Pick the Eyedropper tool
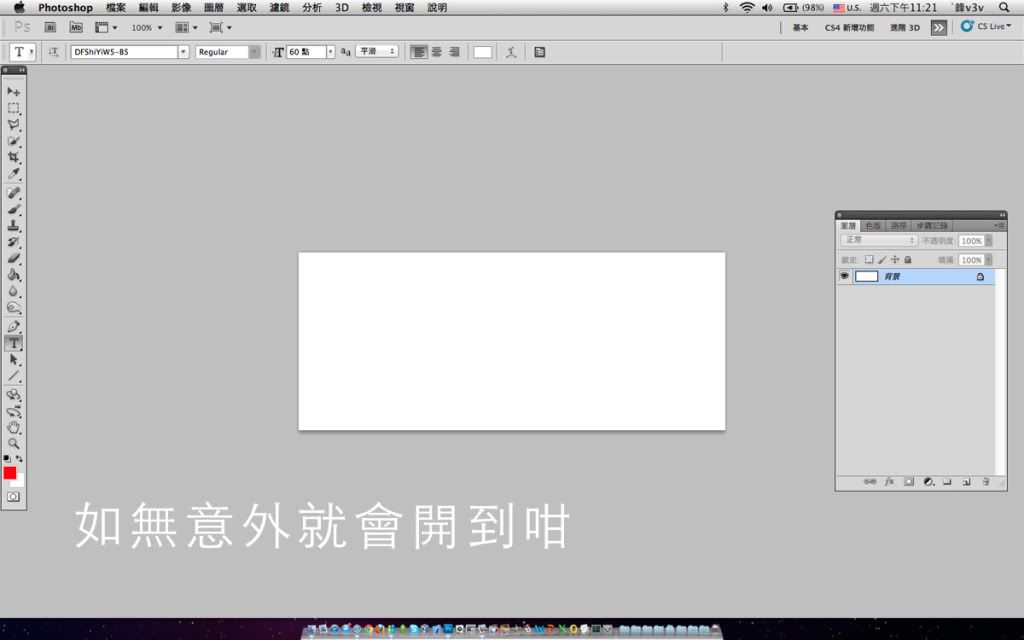Viewport: 1024px width, 640px height. (x=14, y=174)
